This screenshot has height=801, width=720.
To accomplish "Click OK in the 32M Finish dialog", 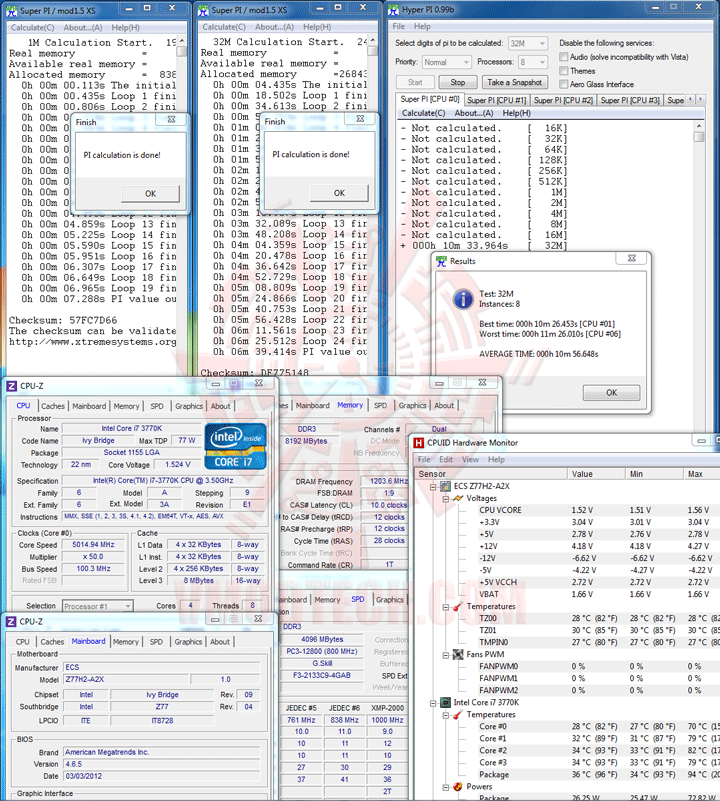I will 339,193.
